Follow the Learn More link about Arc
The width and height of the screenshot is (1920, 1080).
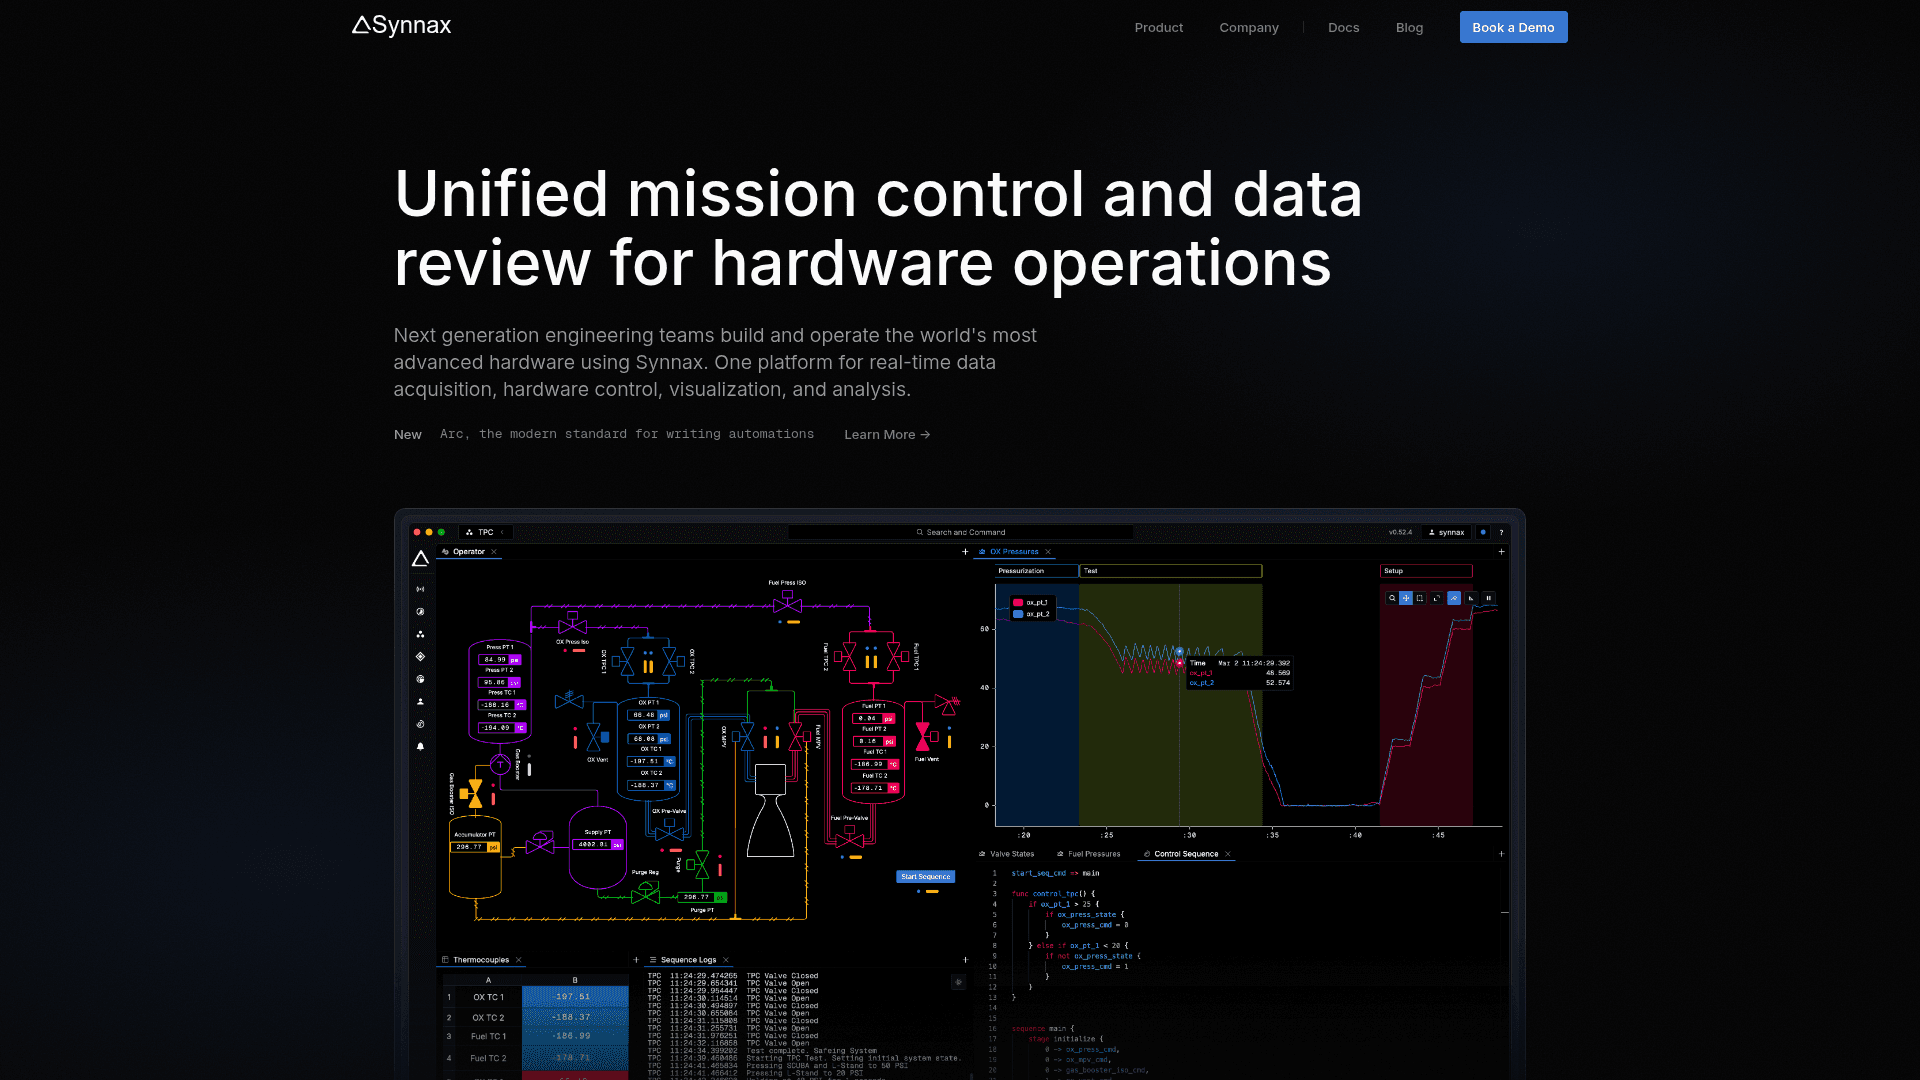pyautogui.click(x=887, y=434)
